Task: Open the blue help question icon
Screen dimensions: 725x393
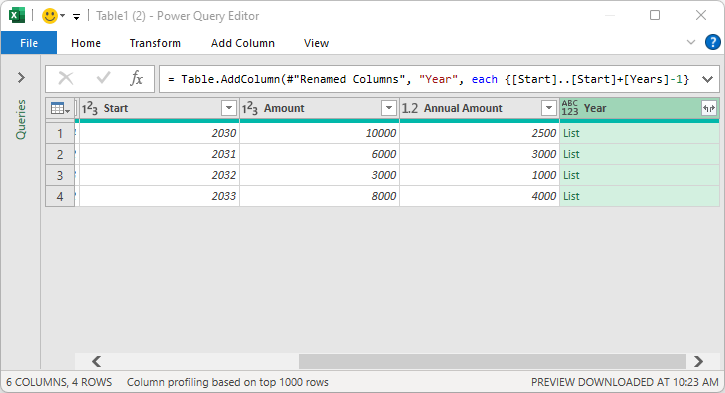Action: (713, 43)
